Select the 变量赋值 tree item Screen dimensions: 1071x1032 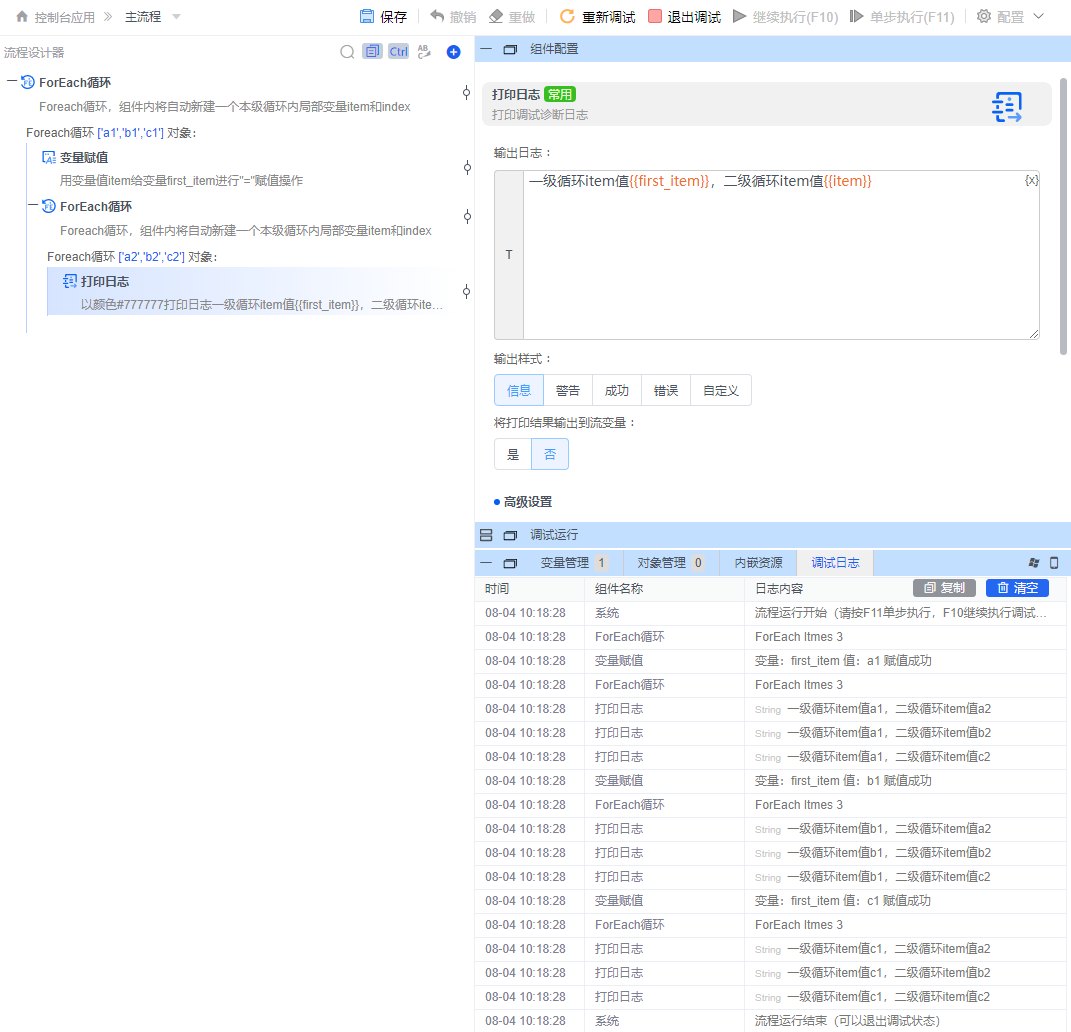(84, 158)
